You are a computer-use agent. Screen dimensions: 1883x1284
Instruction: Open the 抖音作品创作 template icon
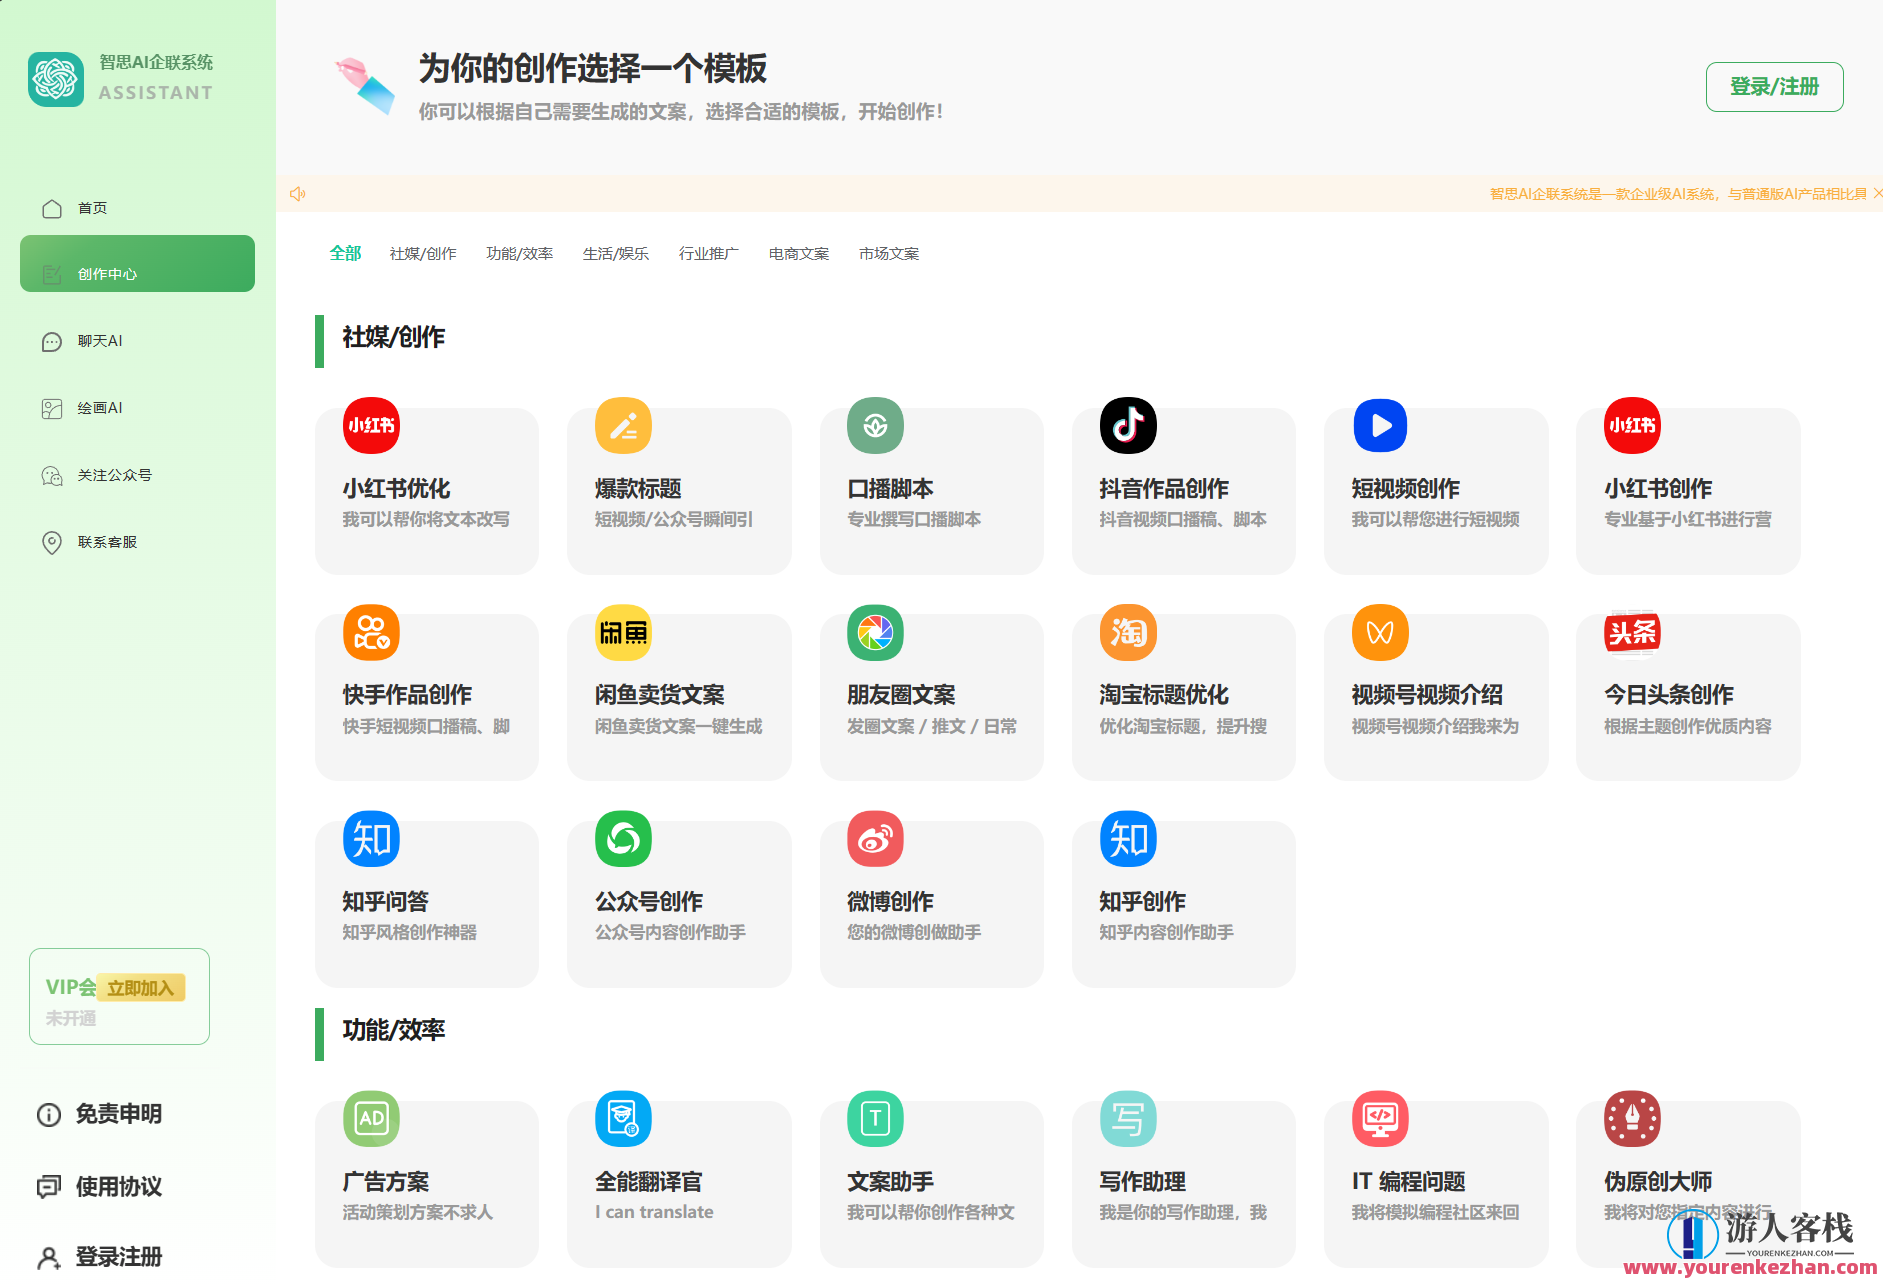1128,426
